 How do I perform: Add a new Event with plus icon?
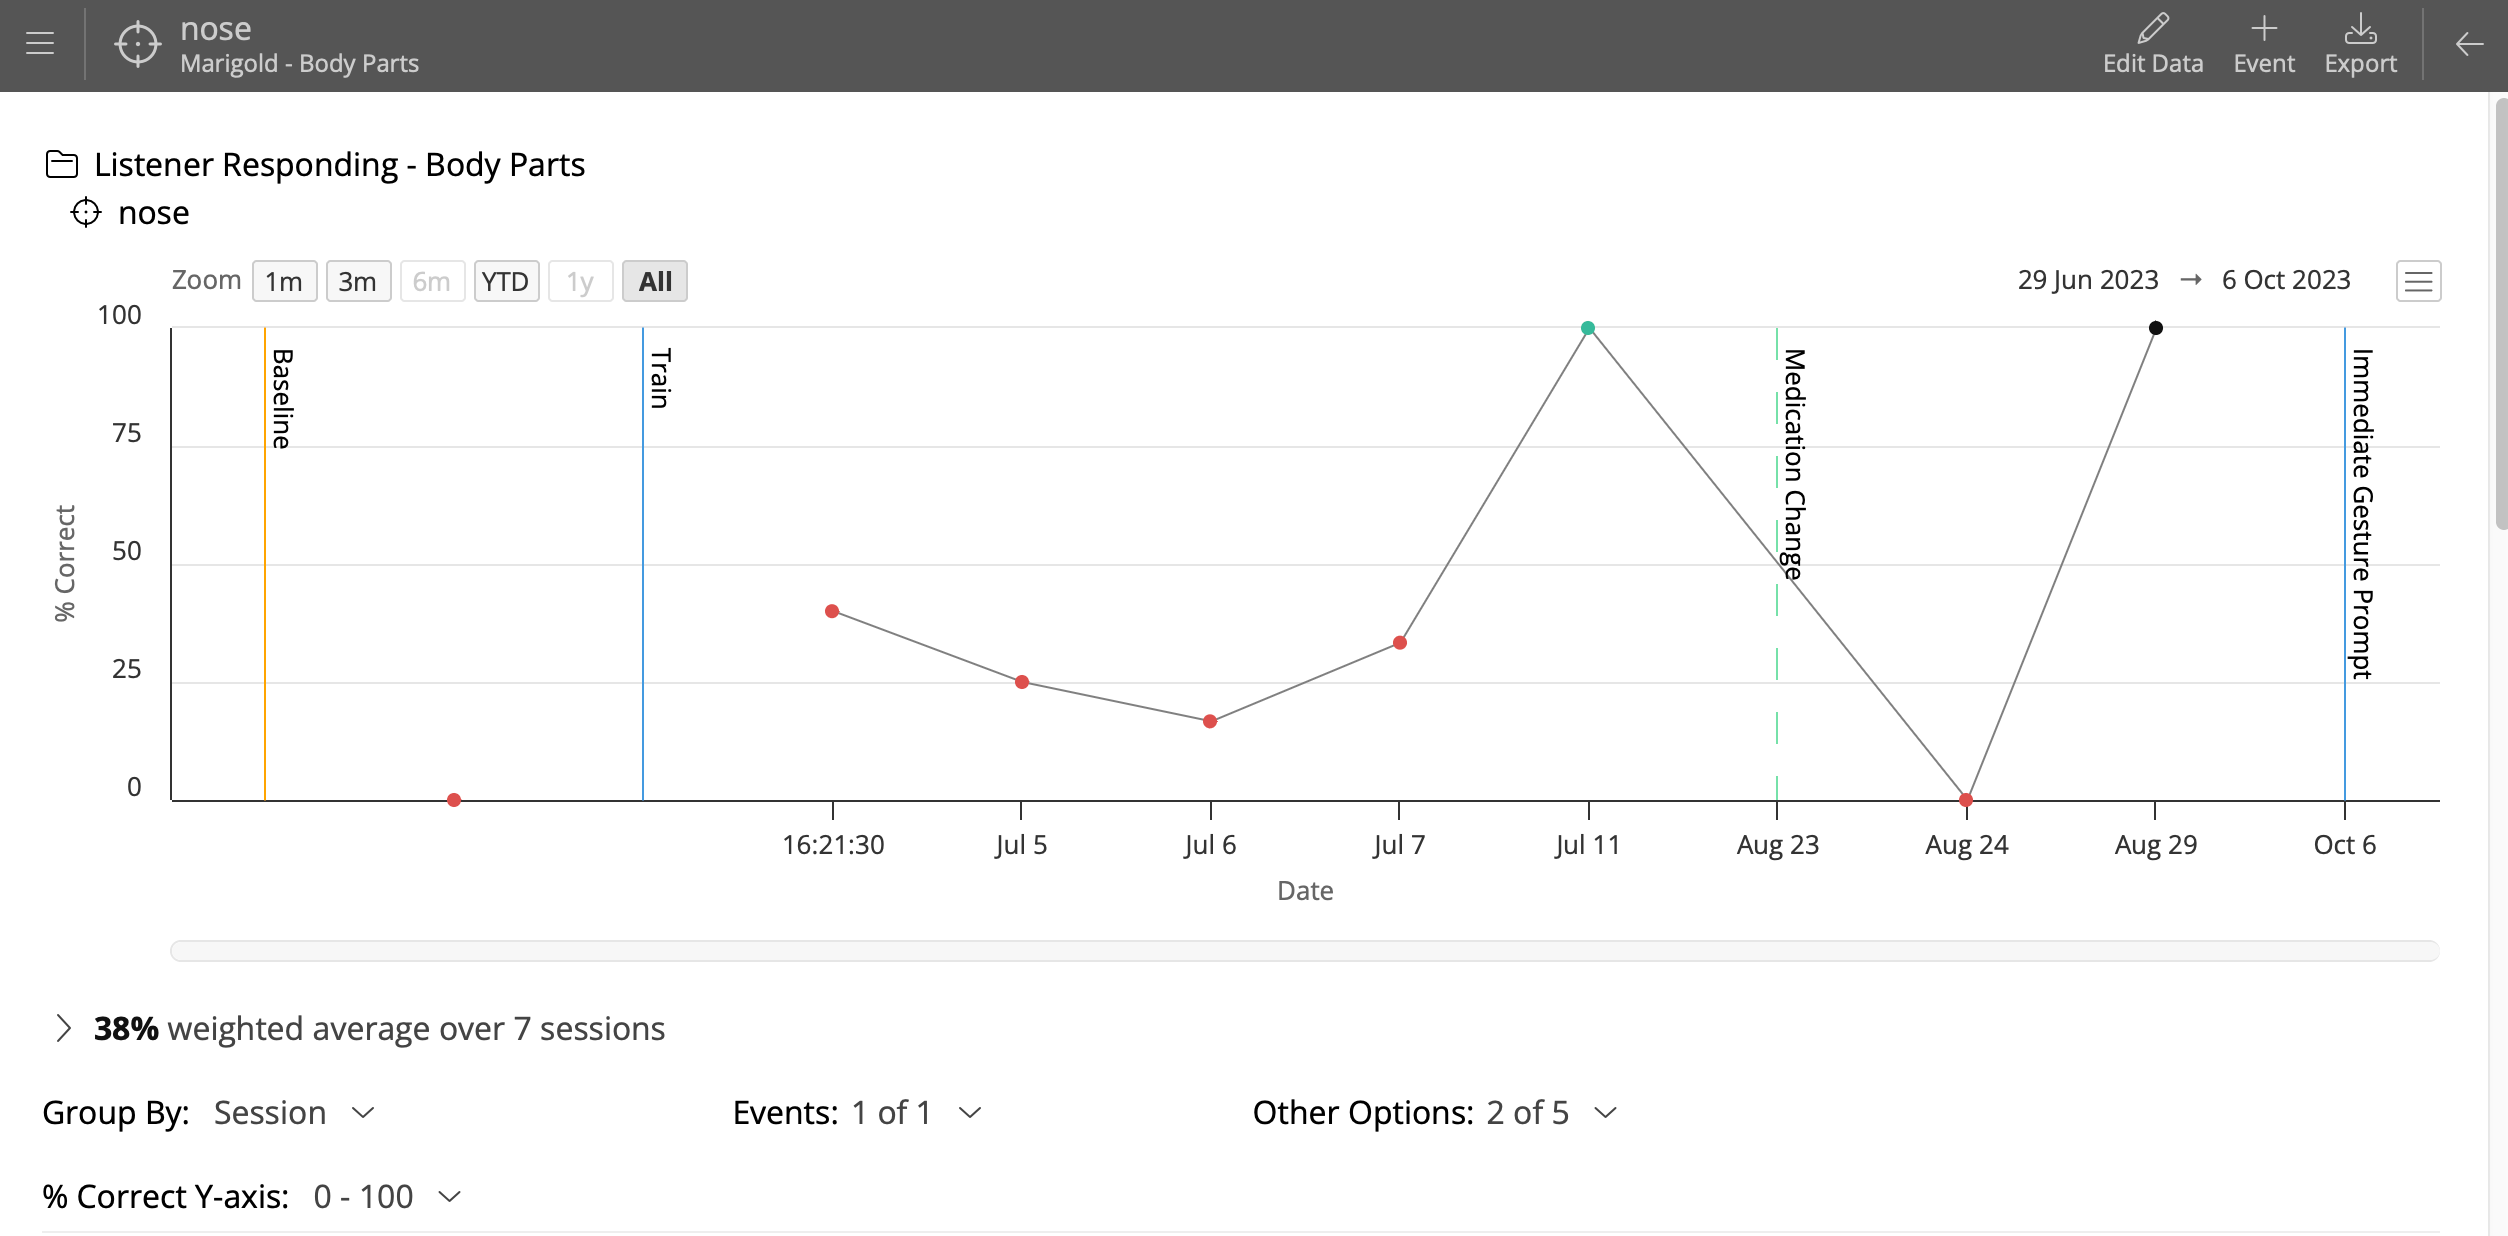pos(2264,30)
